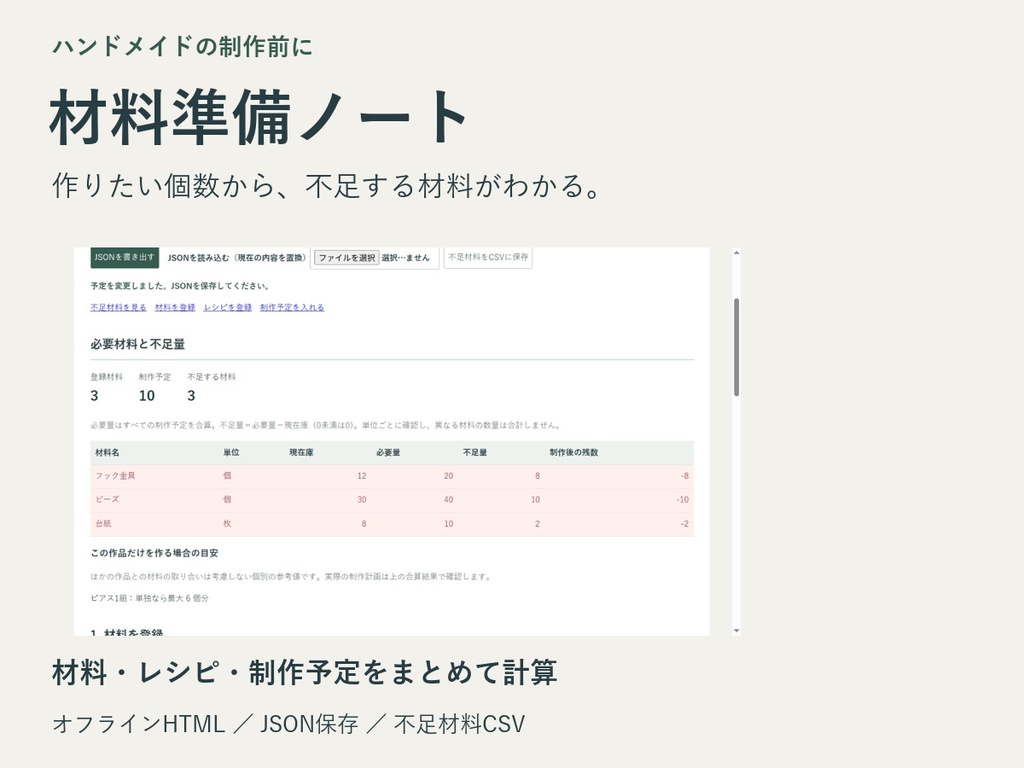Select the 台紙 table row name
Screen dimensions: 1024x768
click(x=103, y=524)
